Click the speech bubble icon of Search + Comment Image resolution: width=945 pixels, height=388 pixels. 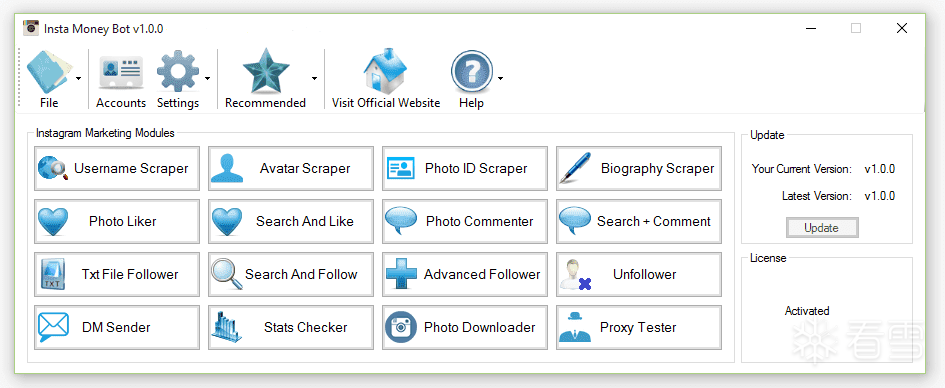click(574, 222)
